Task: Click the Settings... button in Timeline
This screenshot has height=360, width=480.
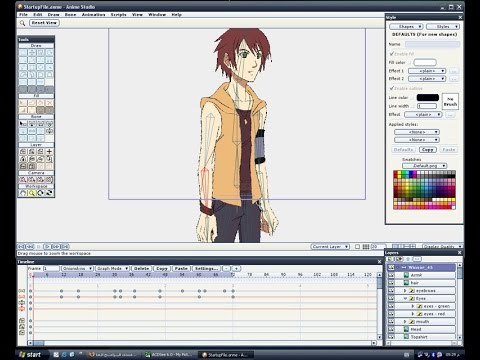Action: coord(206,268)
